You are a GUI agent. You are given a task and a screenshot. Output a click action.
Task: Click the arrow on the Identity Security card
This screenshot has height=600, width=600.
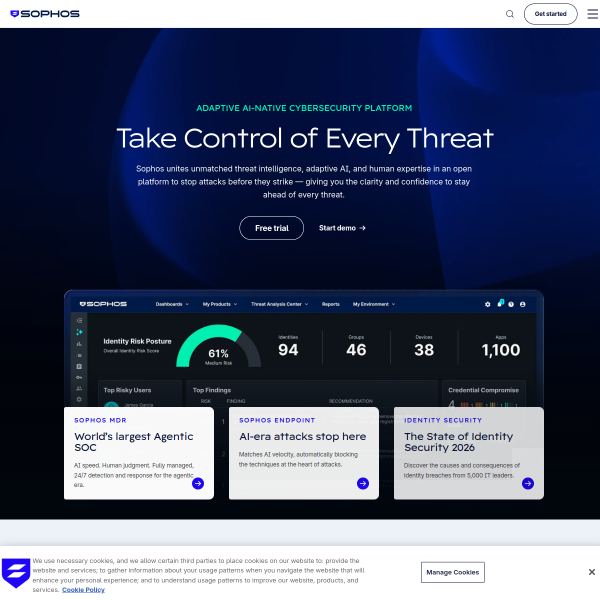tap(528, 484)
